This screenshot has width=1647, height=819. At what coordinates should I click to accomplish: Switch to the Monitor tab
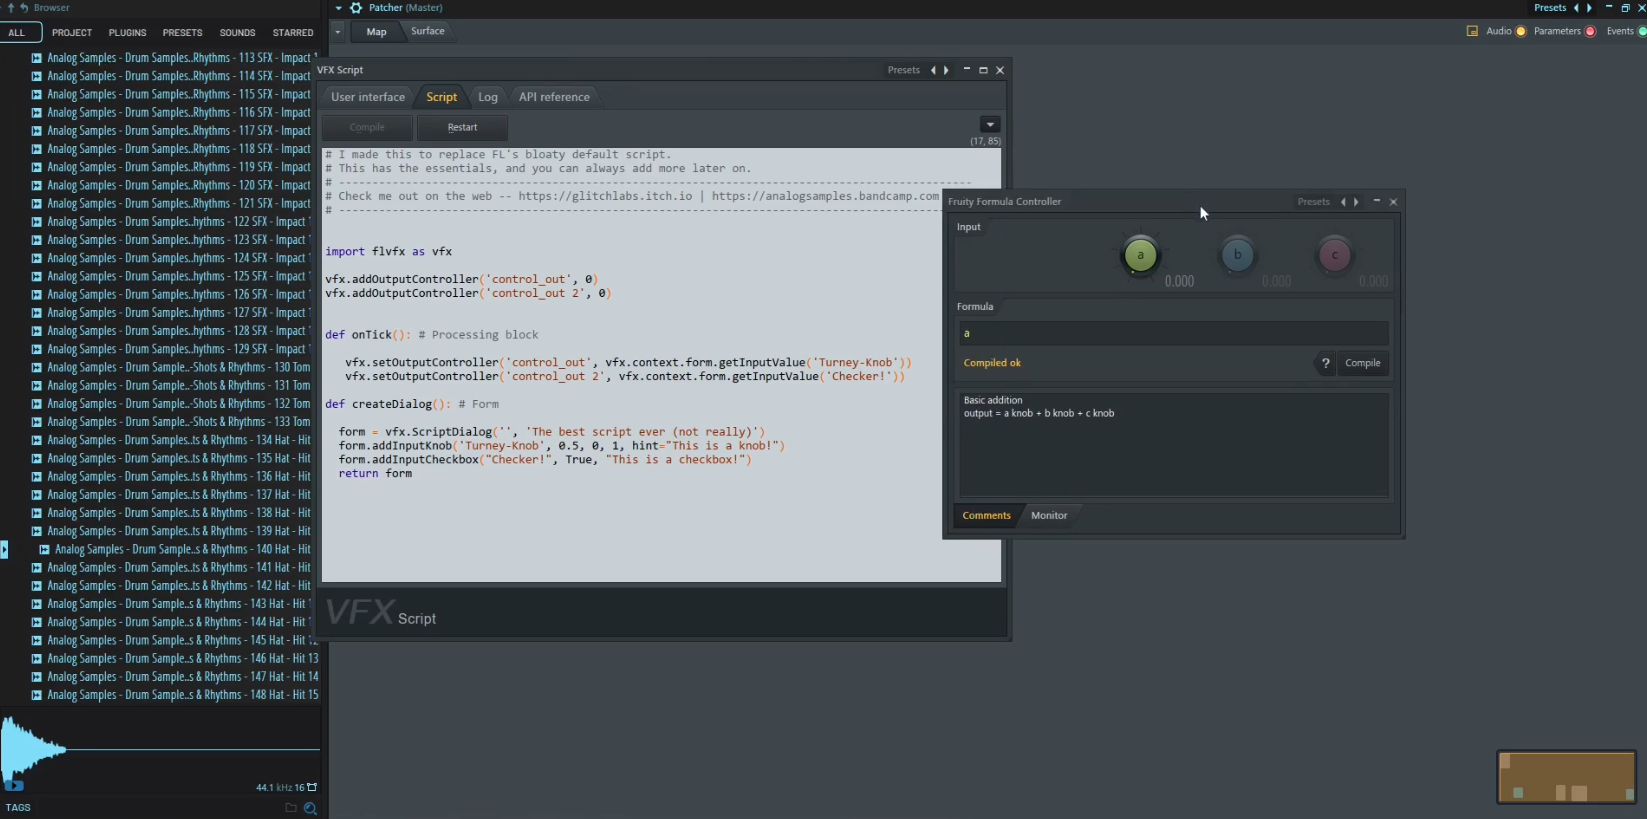[x=1049, y=516]
